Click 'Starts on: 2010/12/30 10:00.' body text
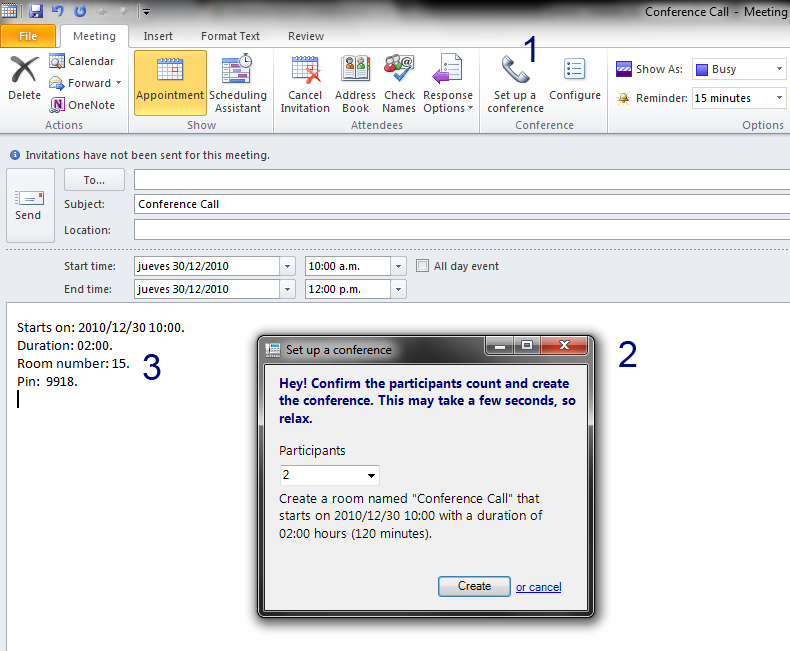 click(x=101, y=328)
